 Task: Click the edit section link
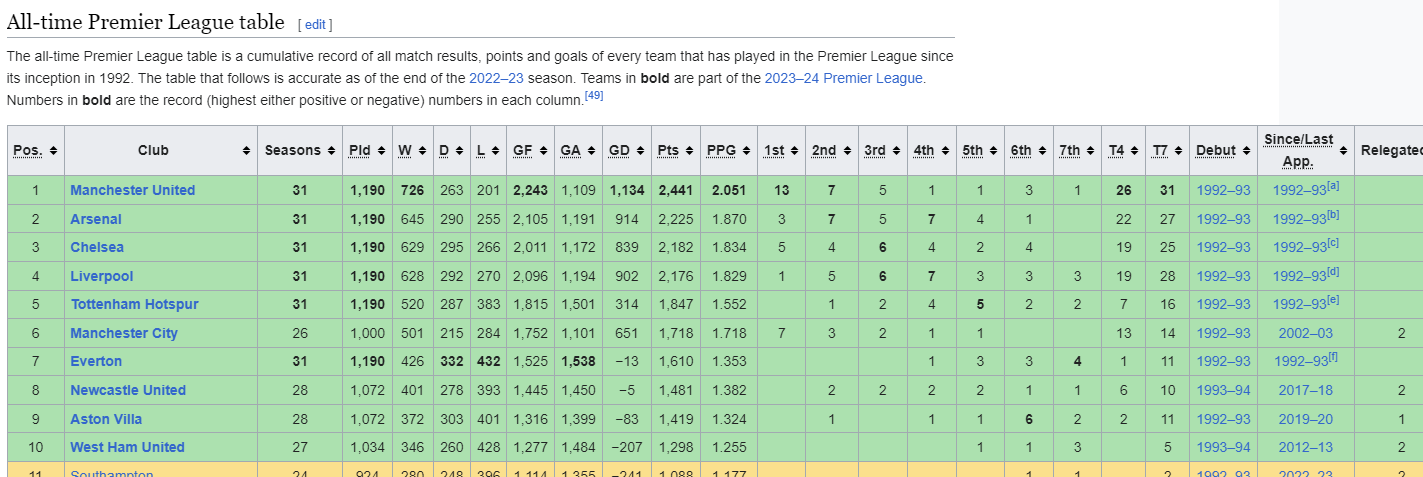coord(315,24)
